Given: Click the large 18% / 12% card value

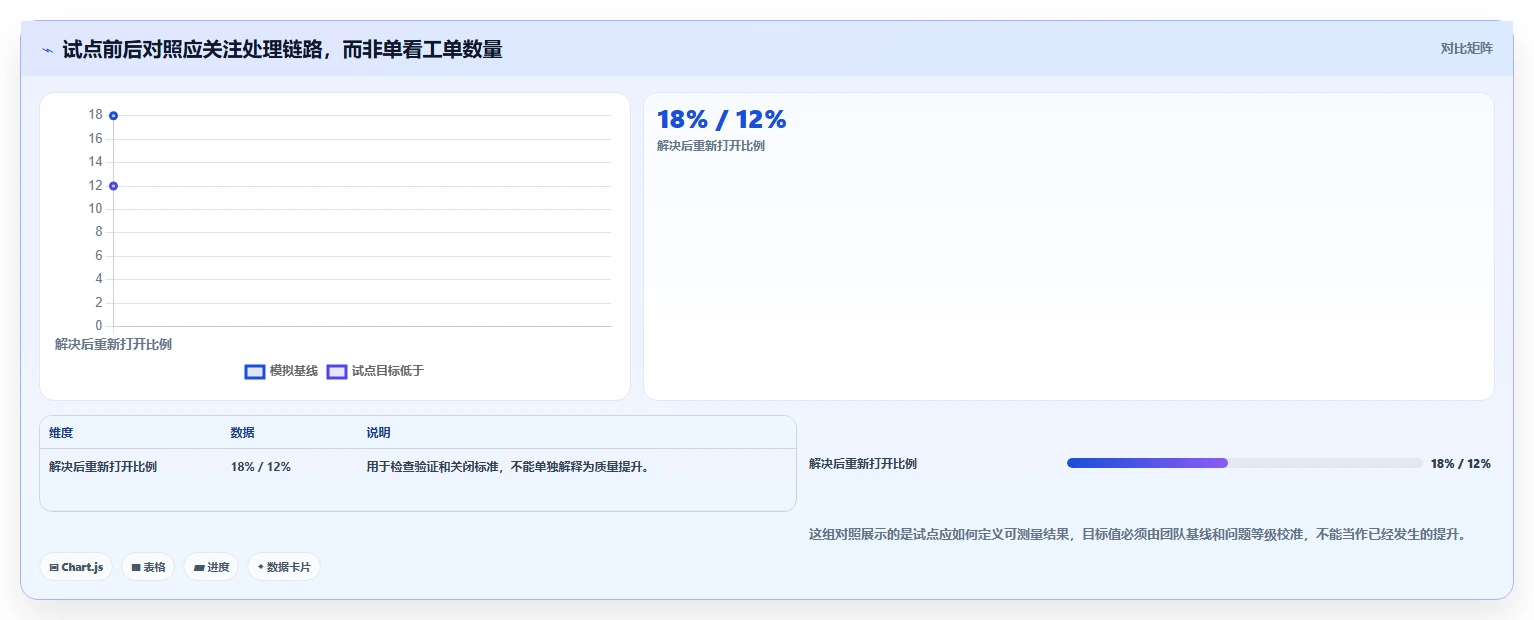Looking at the screenshot, I should click(x=721, y=120).
